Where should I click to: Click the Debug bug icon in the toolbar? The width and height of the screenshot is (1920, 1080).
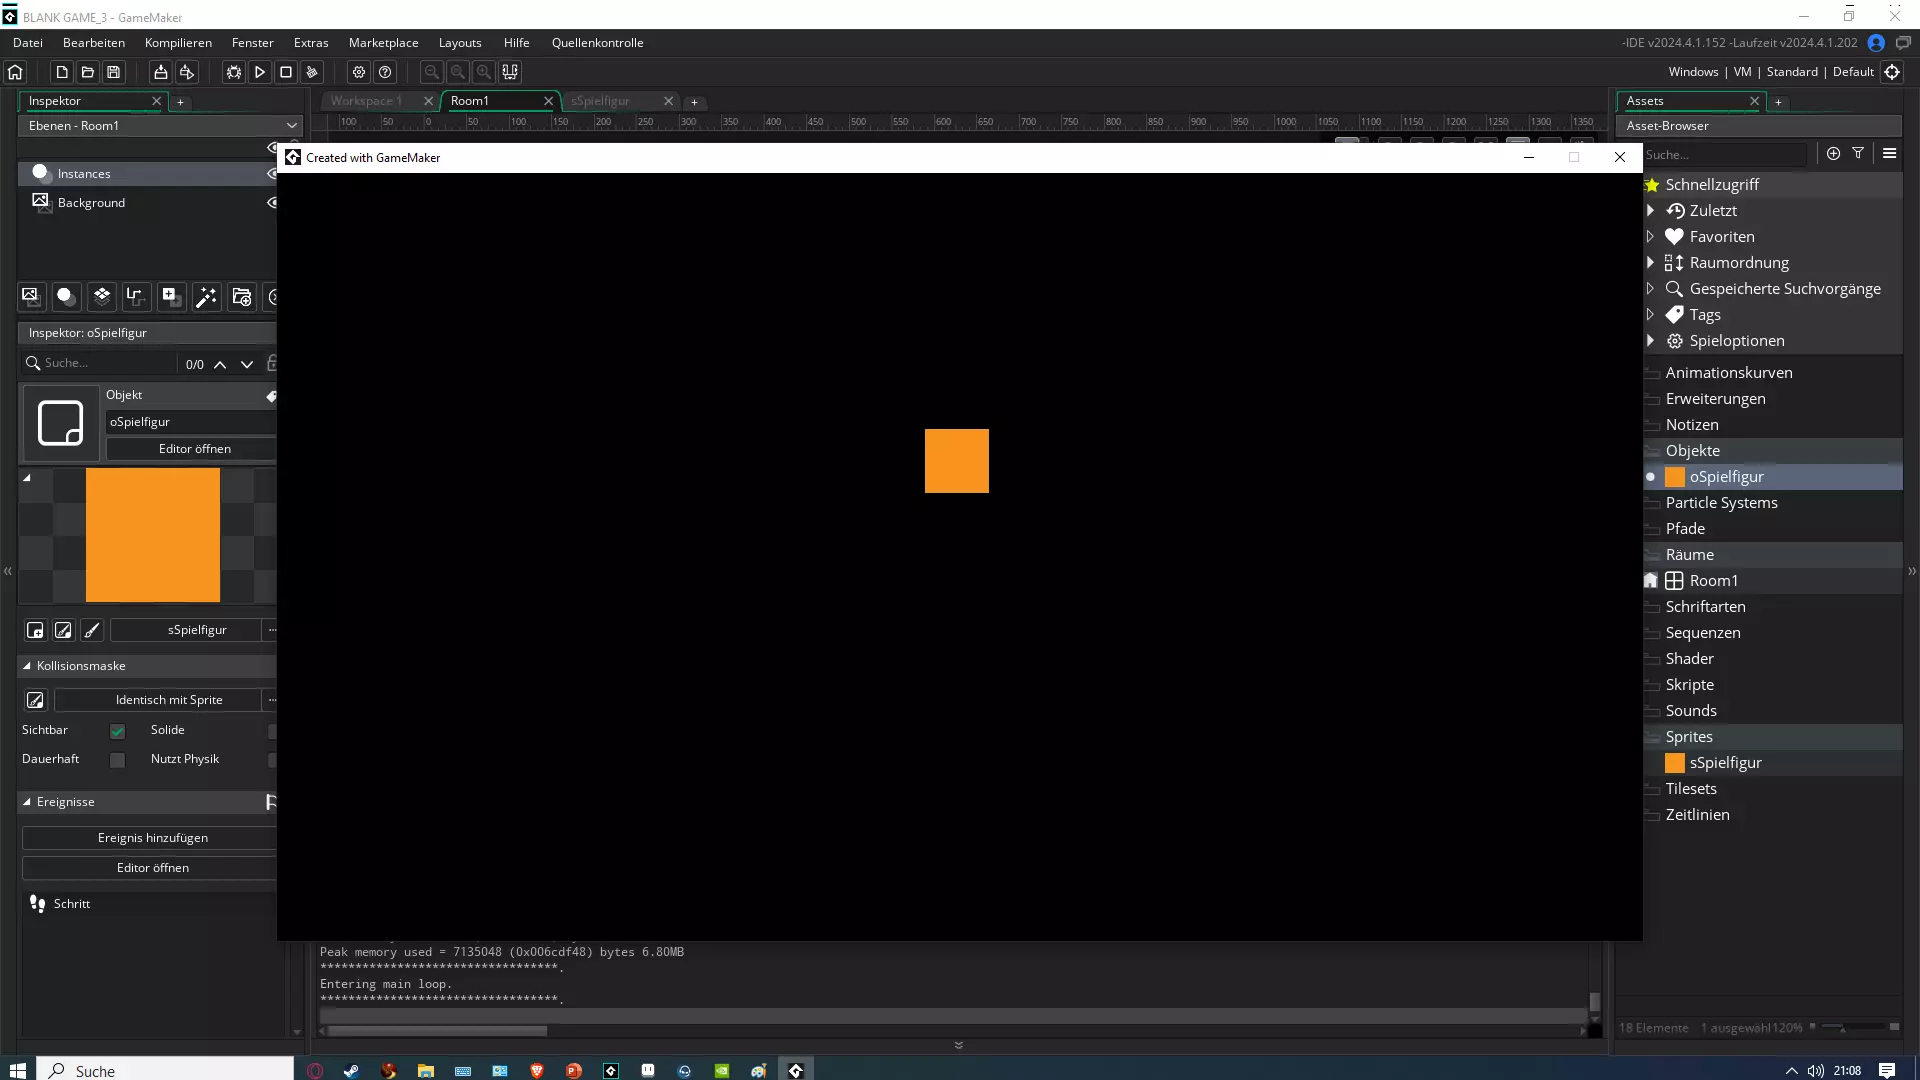(x=233, y=72)
